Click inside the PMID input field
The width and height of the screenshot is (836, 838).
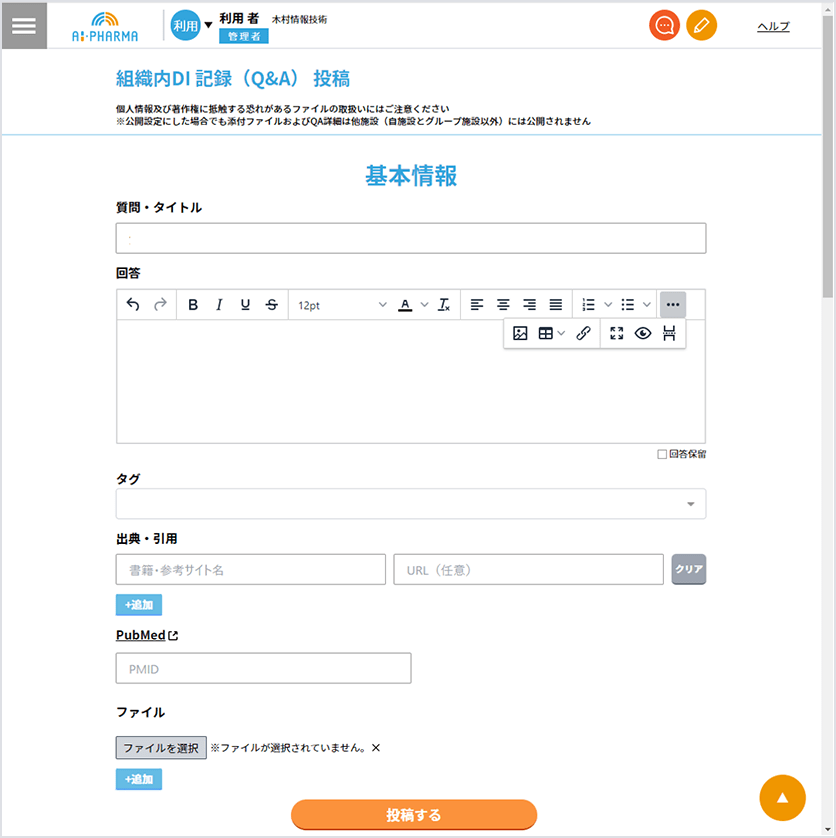263,668
